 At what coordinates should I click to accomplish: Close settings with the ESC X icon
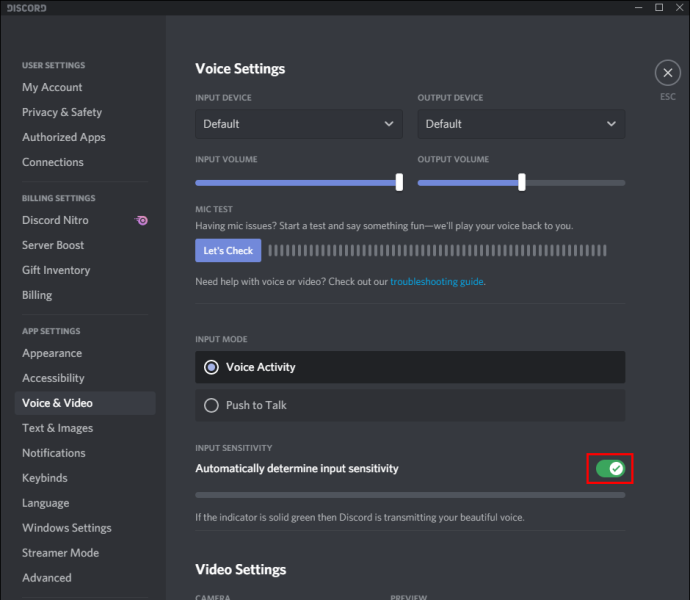point(668,73)
